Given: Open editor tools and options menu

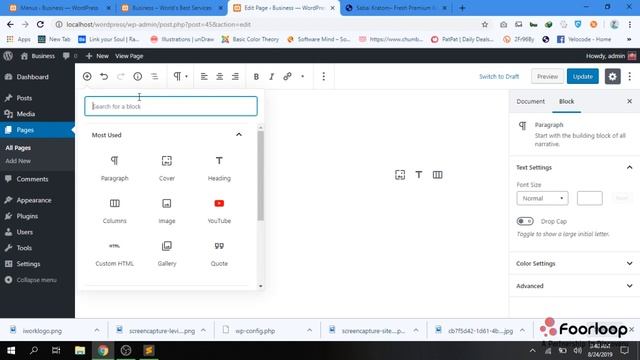Looking at the screenshot, I should tap(630, 76).
